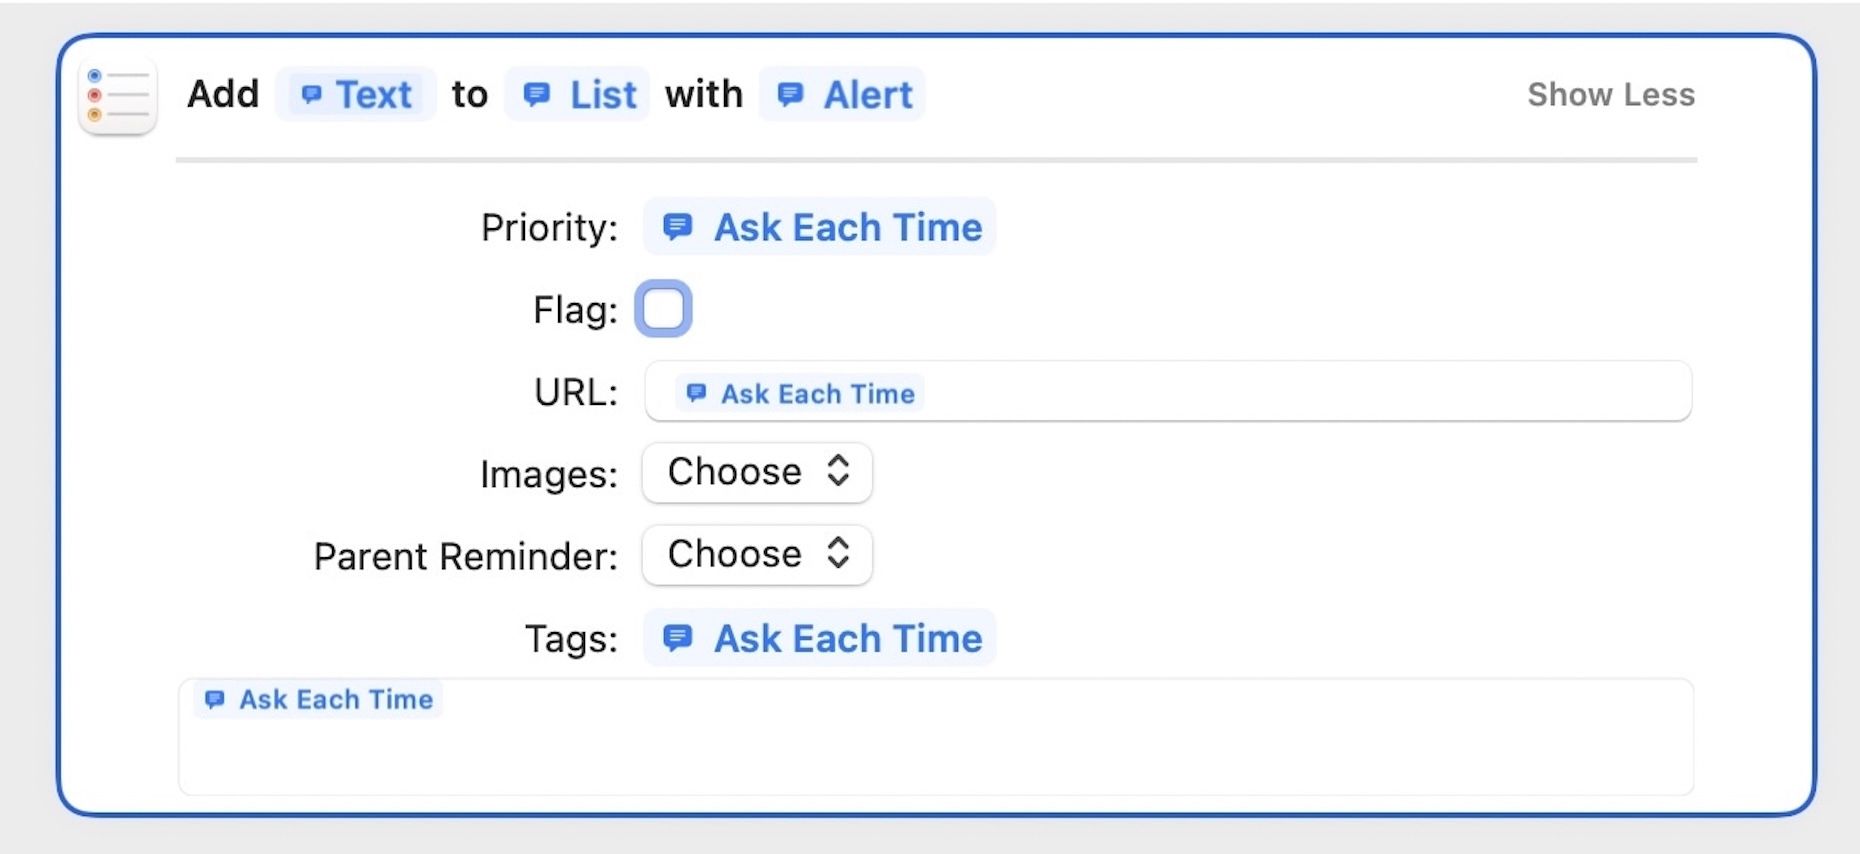Click the Flag label text

pyautogui.click(x=575, y=310)
